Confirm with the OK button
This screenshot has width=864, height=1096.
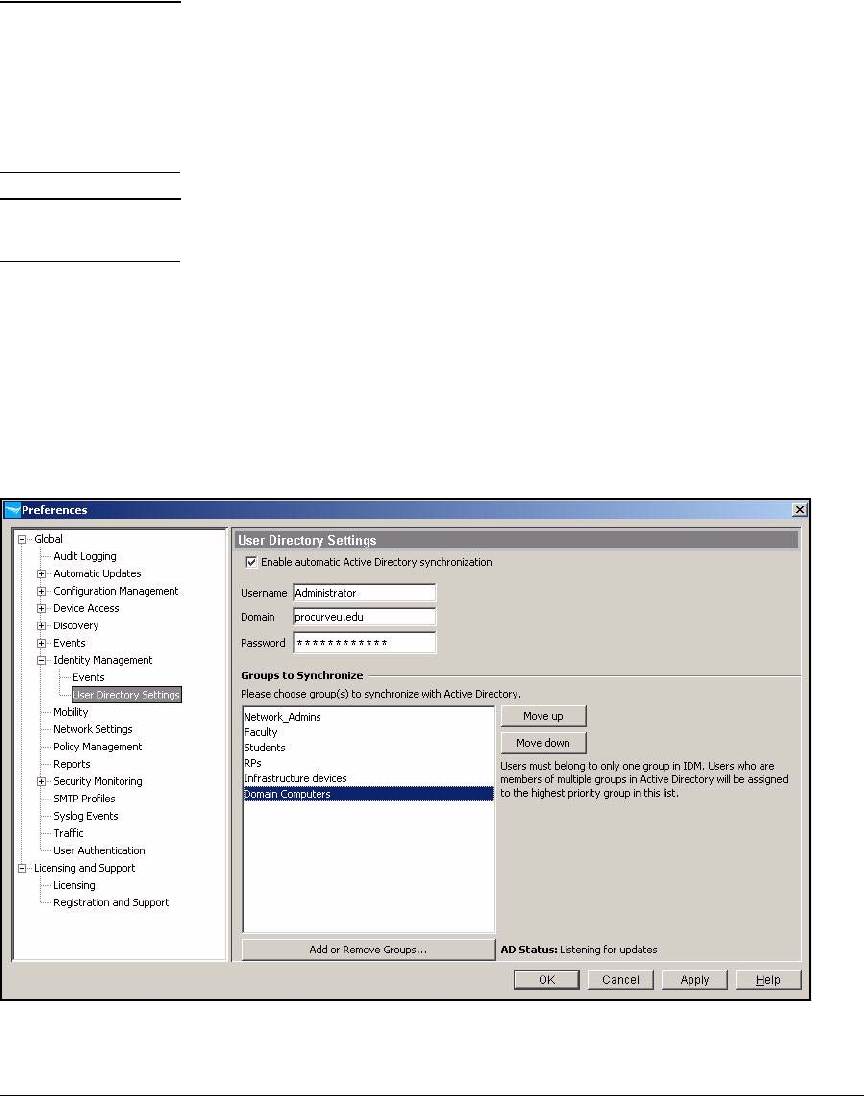547,980
